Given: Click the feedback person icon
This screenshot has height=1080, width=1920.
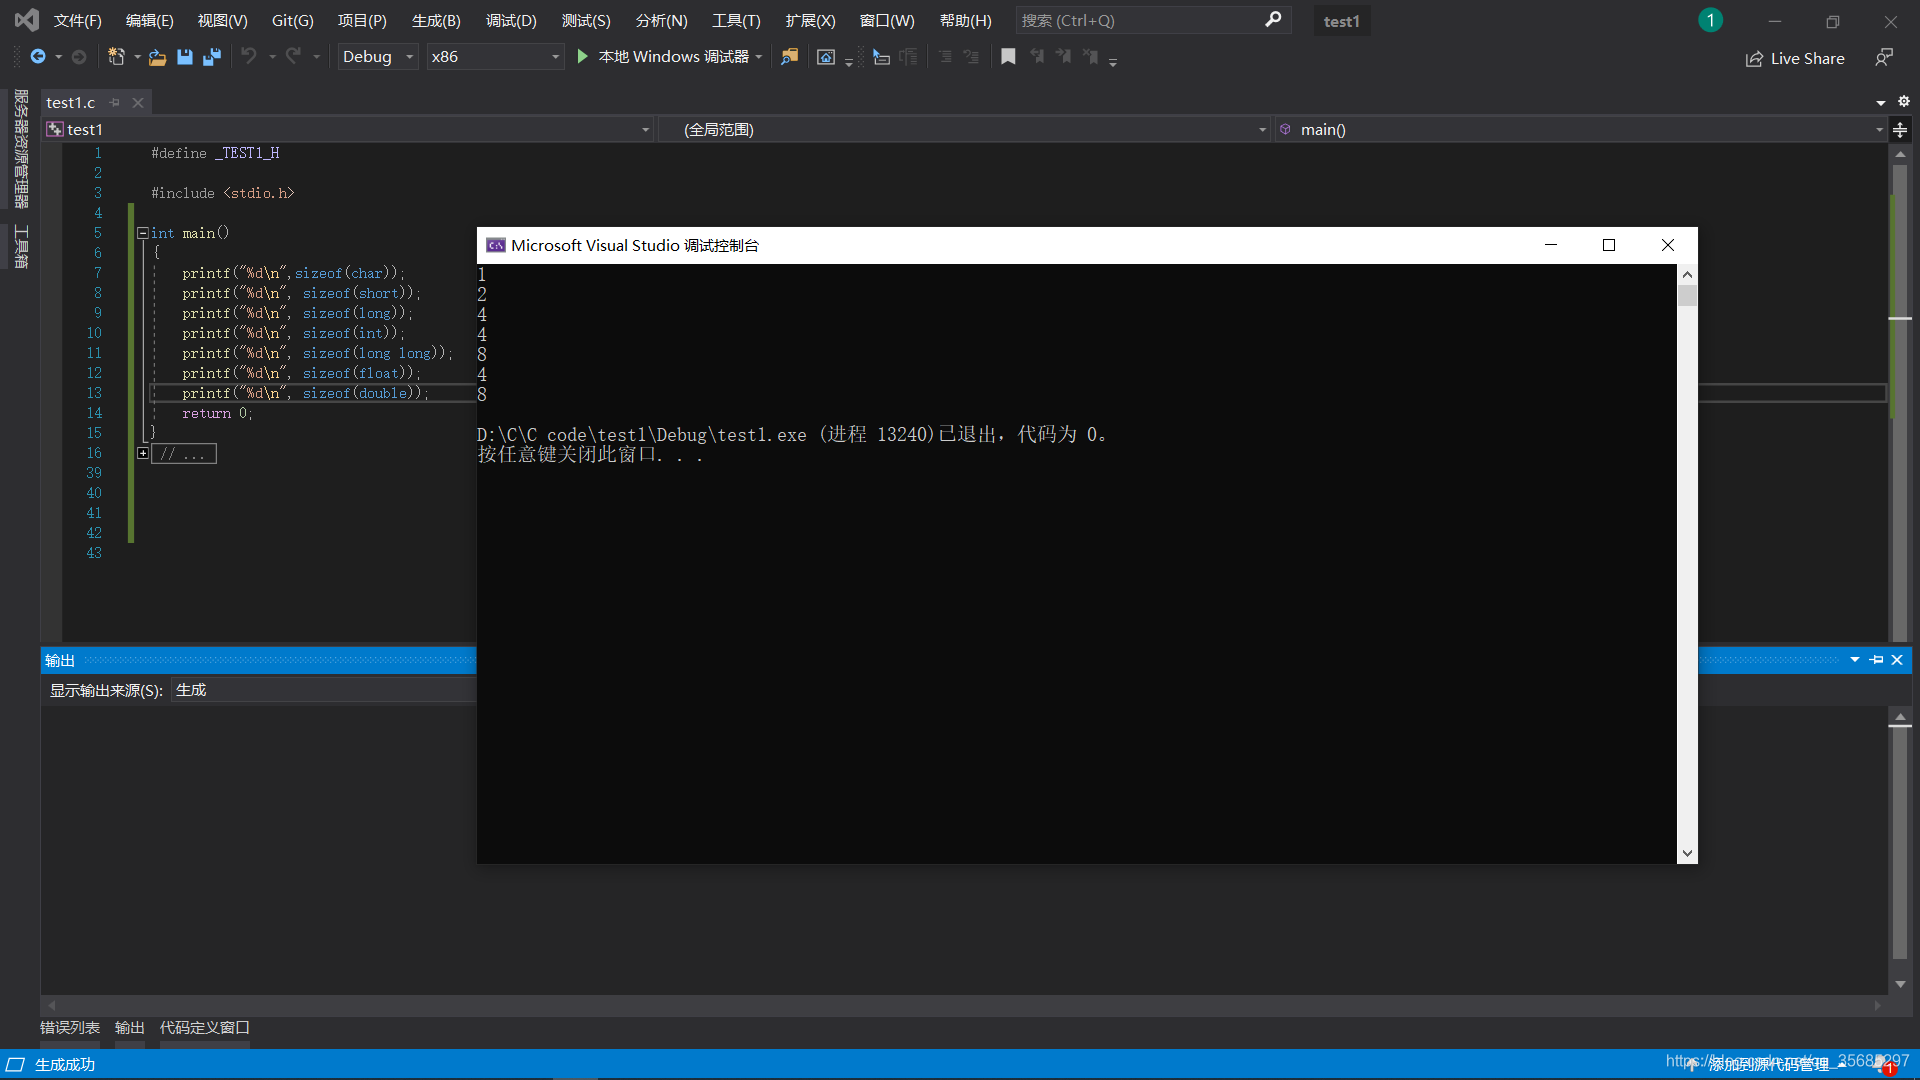Looking at the screenshot, I should click(1884, 58).
